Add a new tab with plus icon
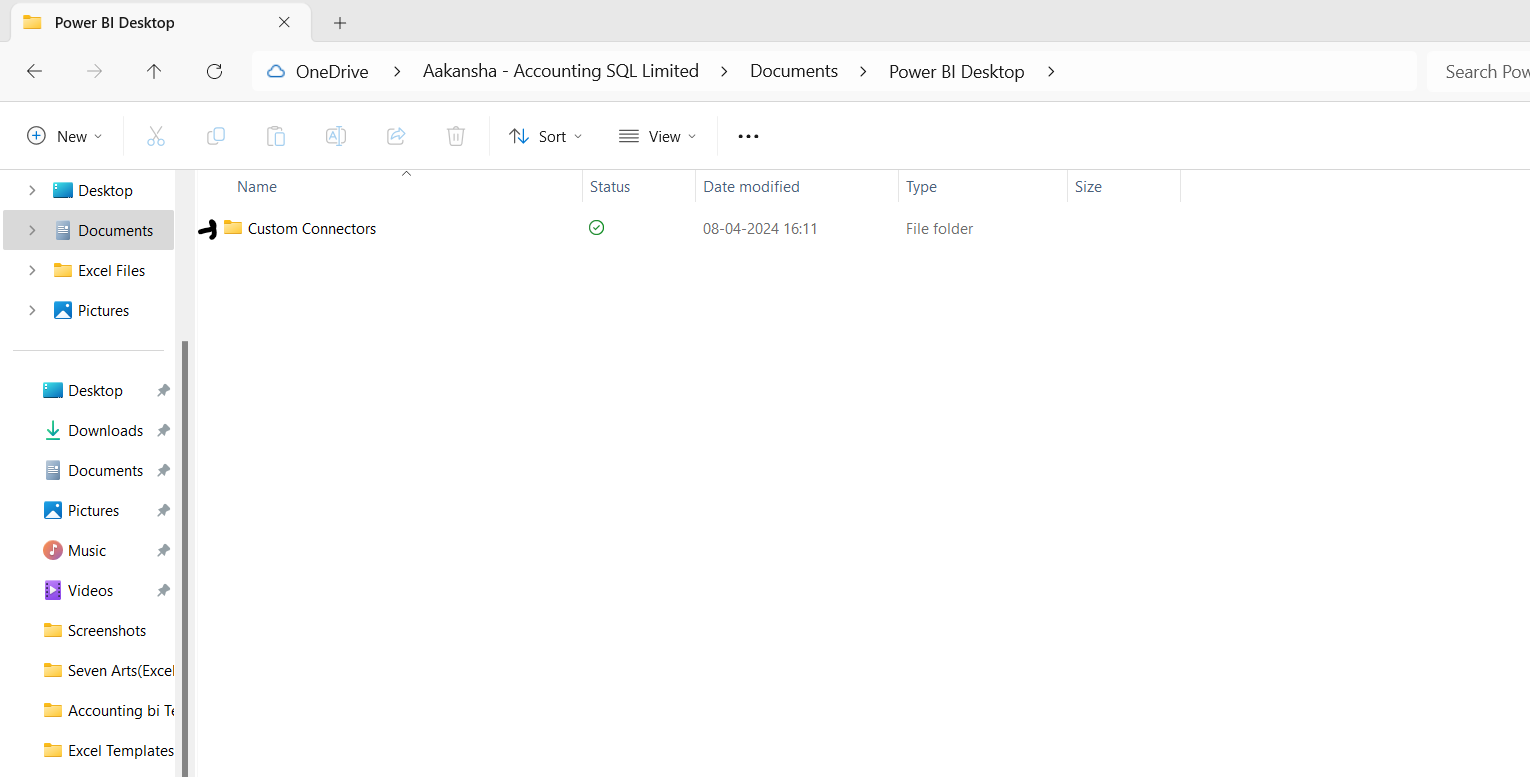The height and width of the screenshot is (777, 1530). pyautogui.click(x=340, y=22)
